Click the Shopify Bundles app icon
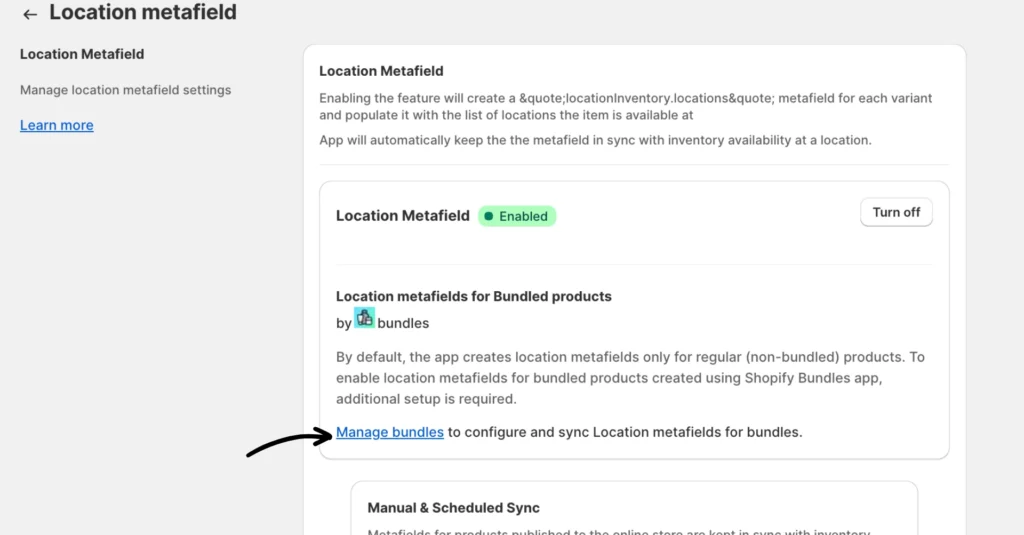Image resolution: width=1024 pixels, height=535 pixels. coord(365,318)
